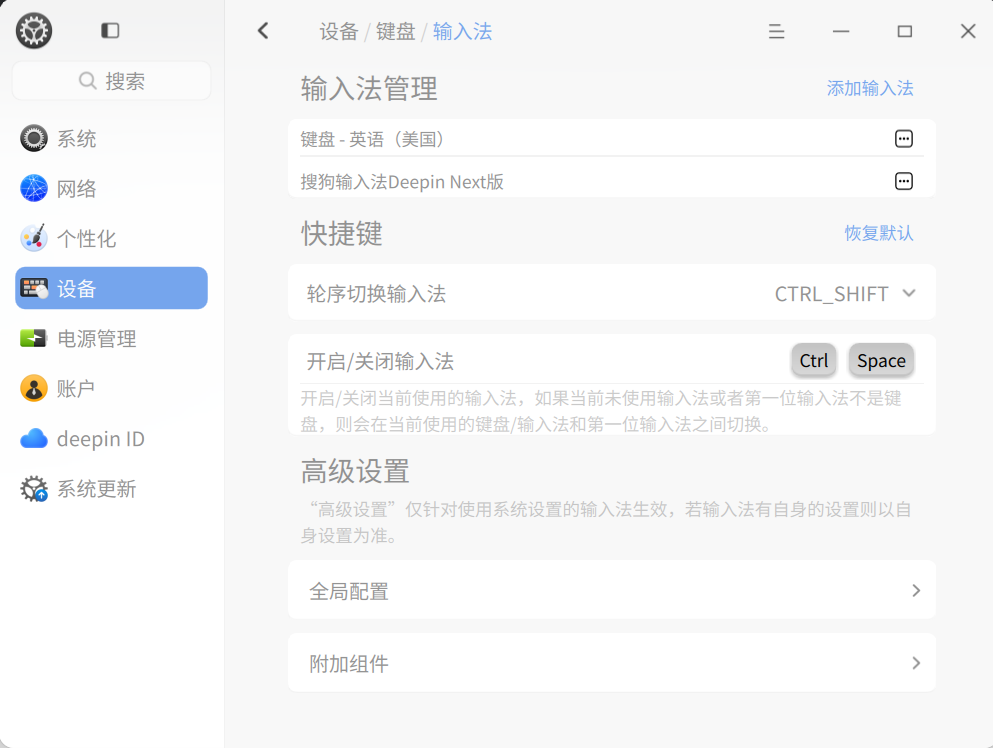Click 输入法 in the breadcrumb
The image size is (993, 748).
click(462, 31)
